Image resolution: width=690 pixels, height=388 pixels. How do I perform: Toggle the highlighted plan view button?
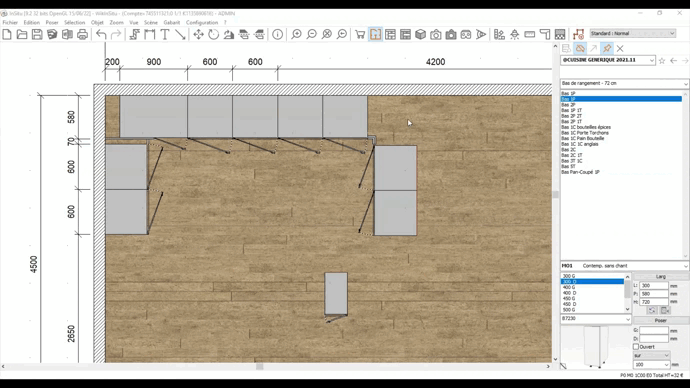[x=375, y=34]
